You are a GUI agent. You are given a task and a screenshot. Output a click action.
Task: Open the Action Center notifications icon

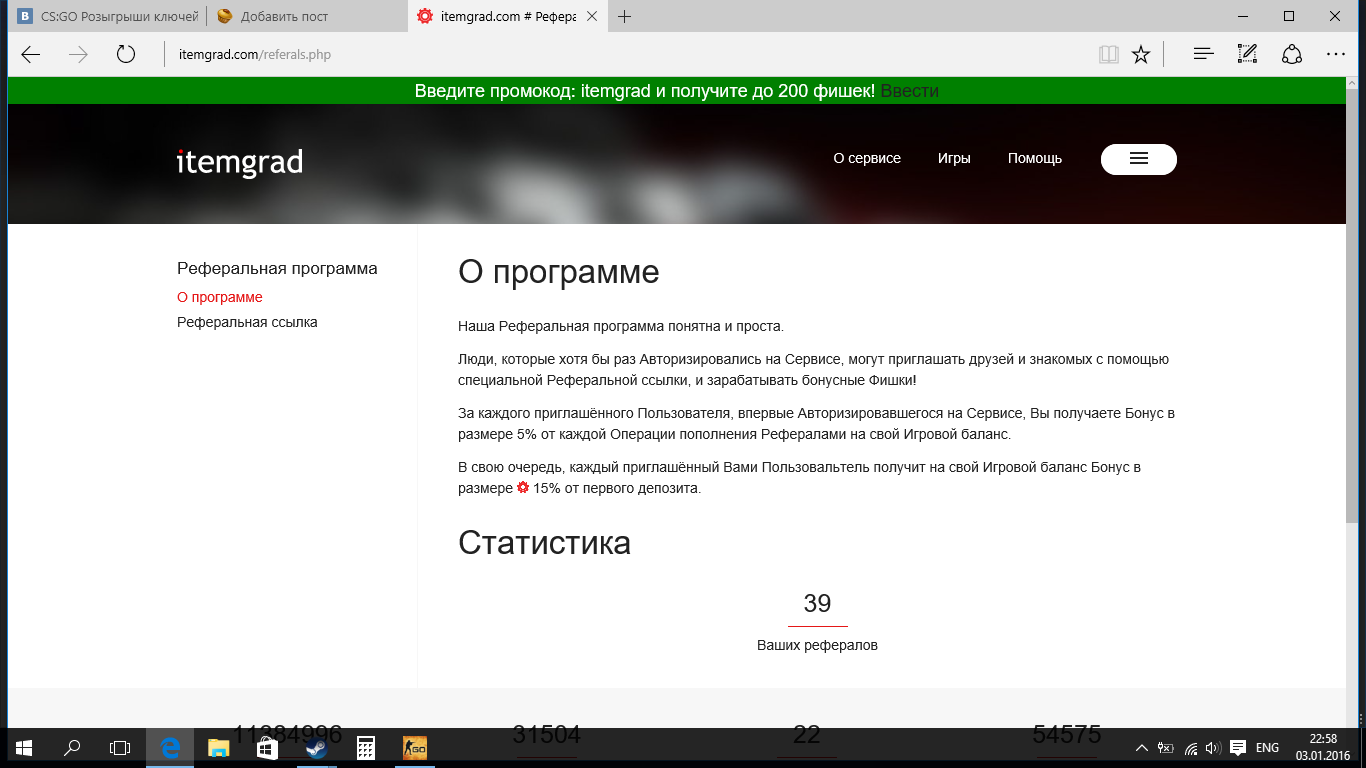point(1237,748)
